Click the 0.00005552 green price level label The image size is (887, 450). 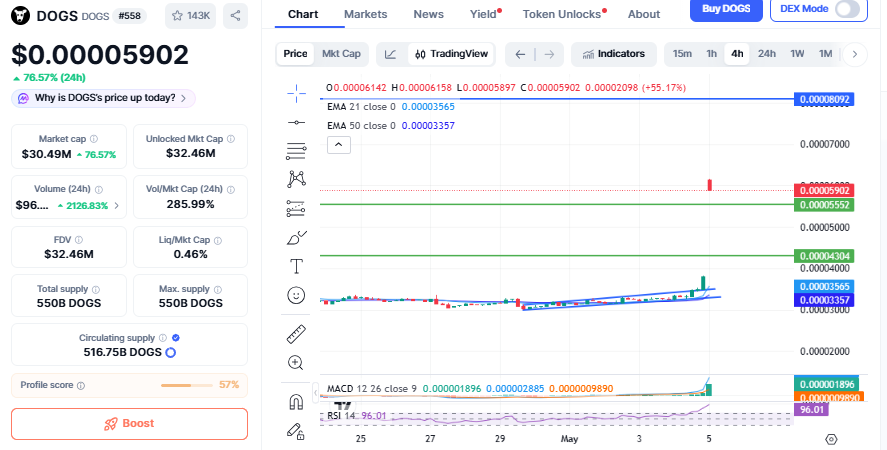(824, 205)
